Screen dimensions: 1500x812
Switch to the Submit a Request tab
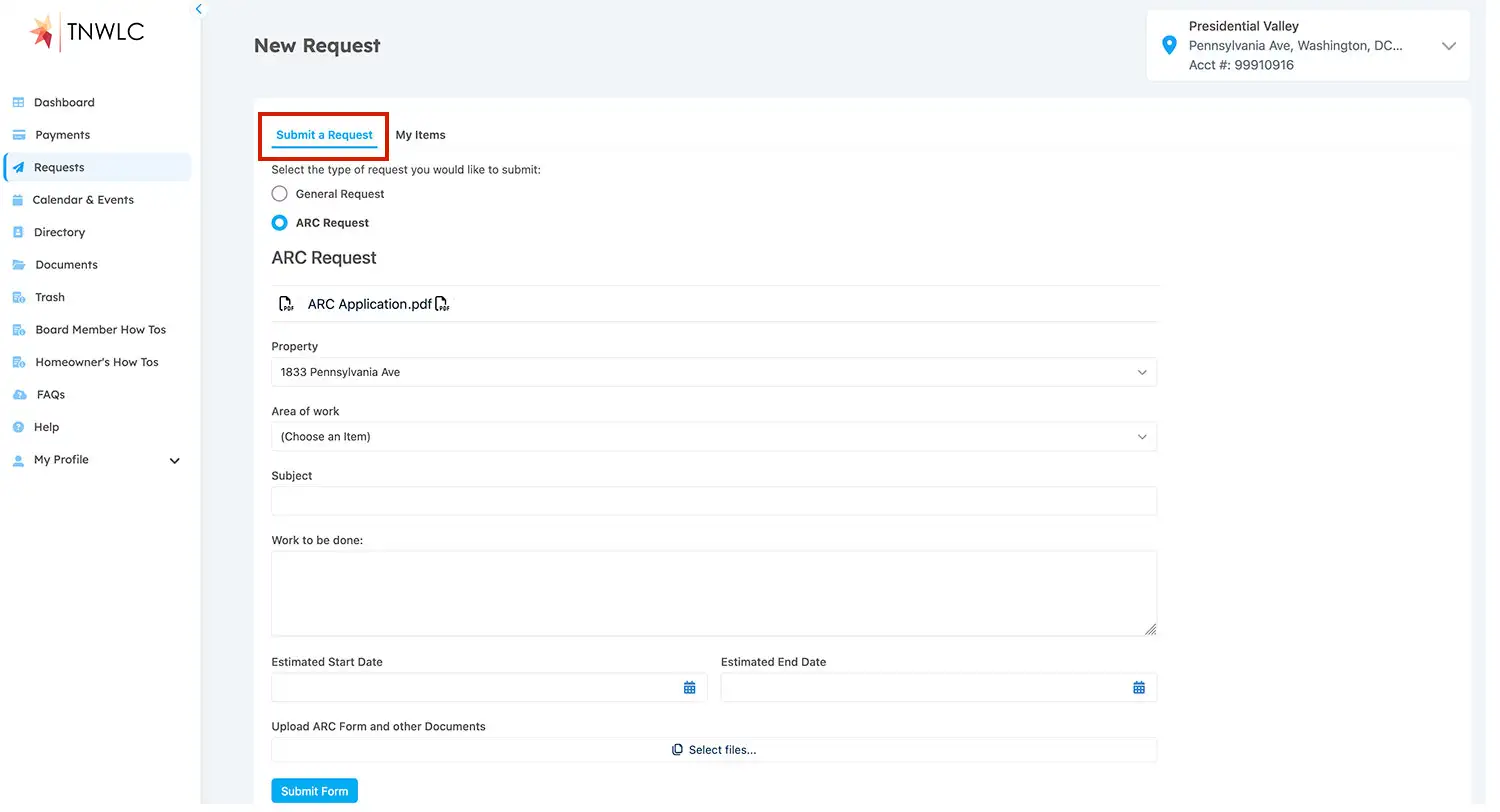click(327, 136)
